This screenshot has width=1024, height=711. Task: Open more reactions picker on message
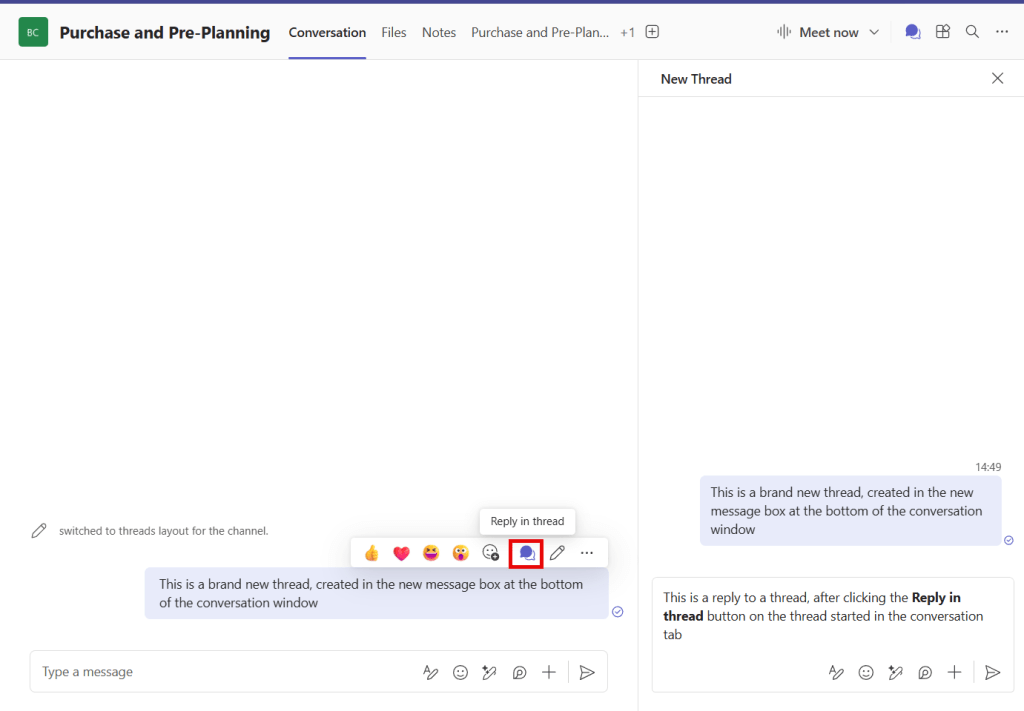point(490,553)
